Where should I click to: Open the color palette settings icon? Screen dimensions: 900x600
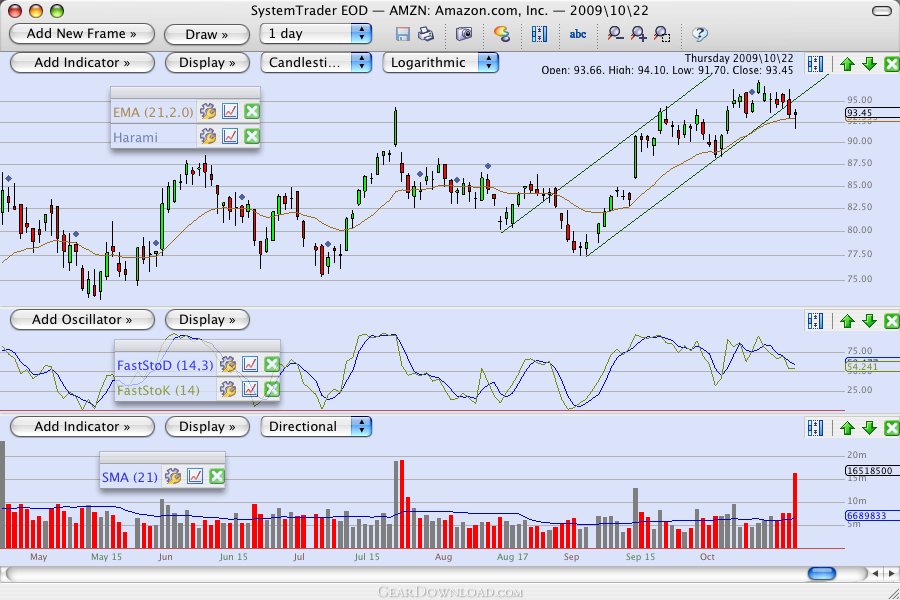tap(502, 34)
